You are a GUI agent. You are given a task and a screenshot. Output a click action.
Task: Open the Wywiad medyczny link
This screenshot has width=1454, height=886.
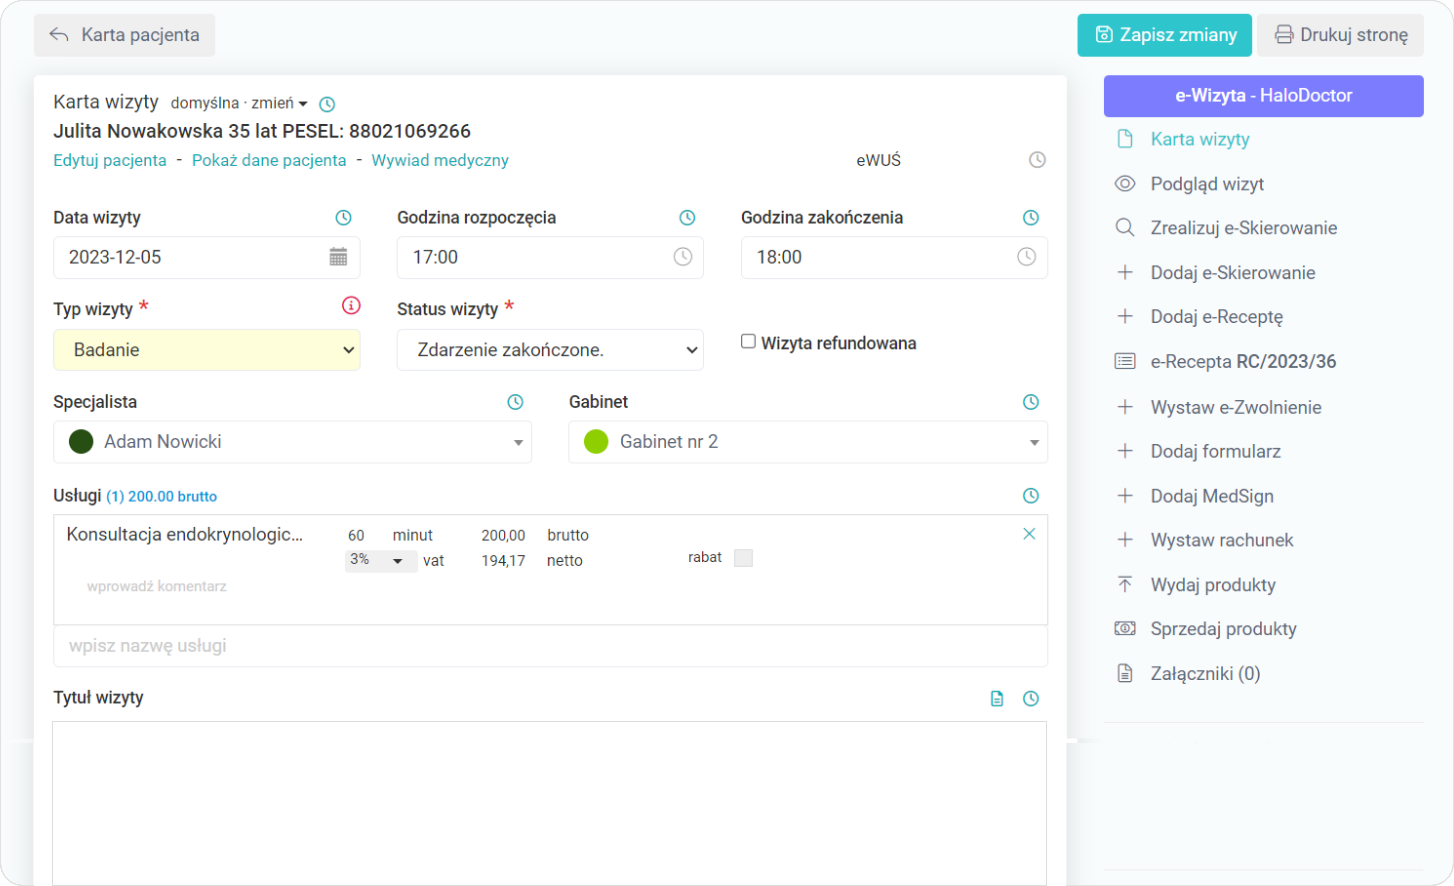440,160
